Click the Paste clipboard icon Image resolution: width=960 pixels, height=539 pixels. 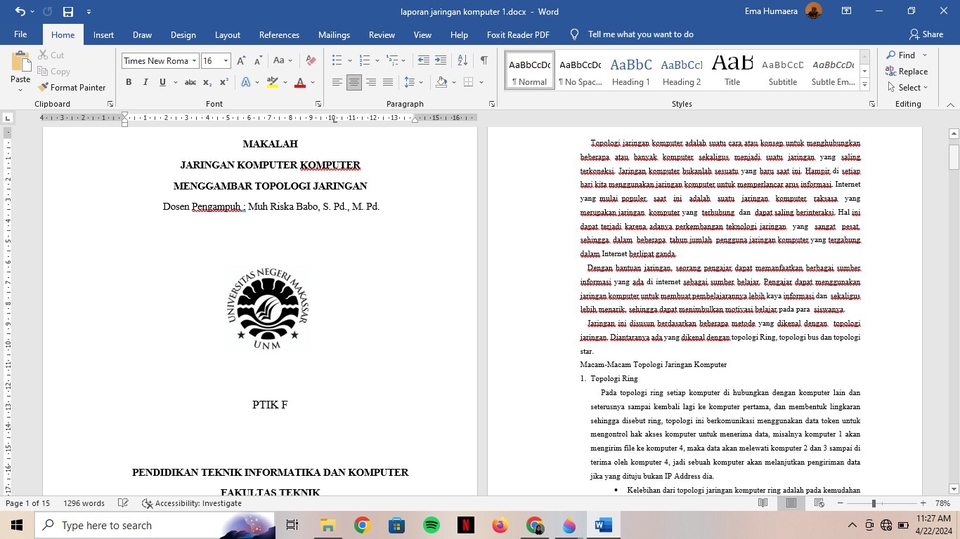[20, 62]
